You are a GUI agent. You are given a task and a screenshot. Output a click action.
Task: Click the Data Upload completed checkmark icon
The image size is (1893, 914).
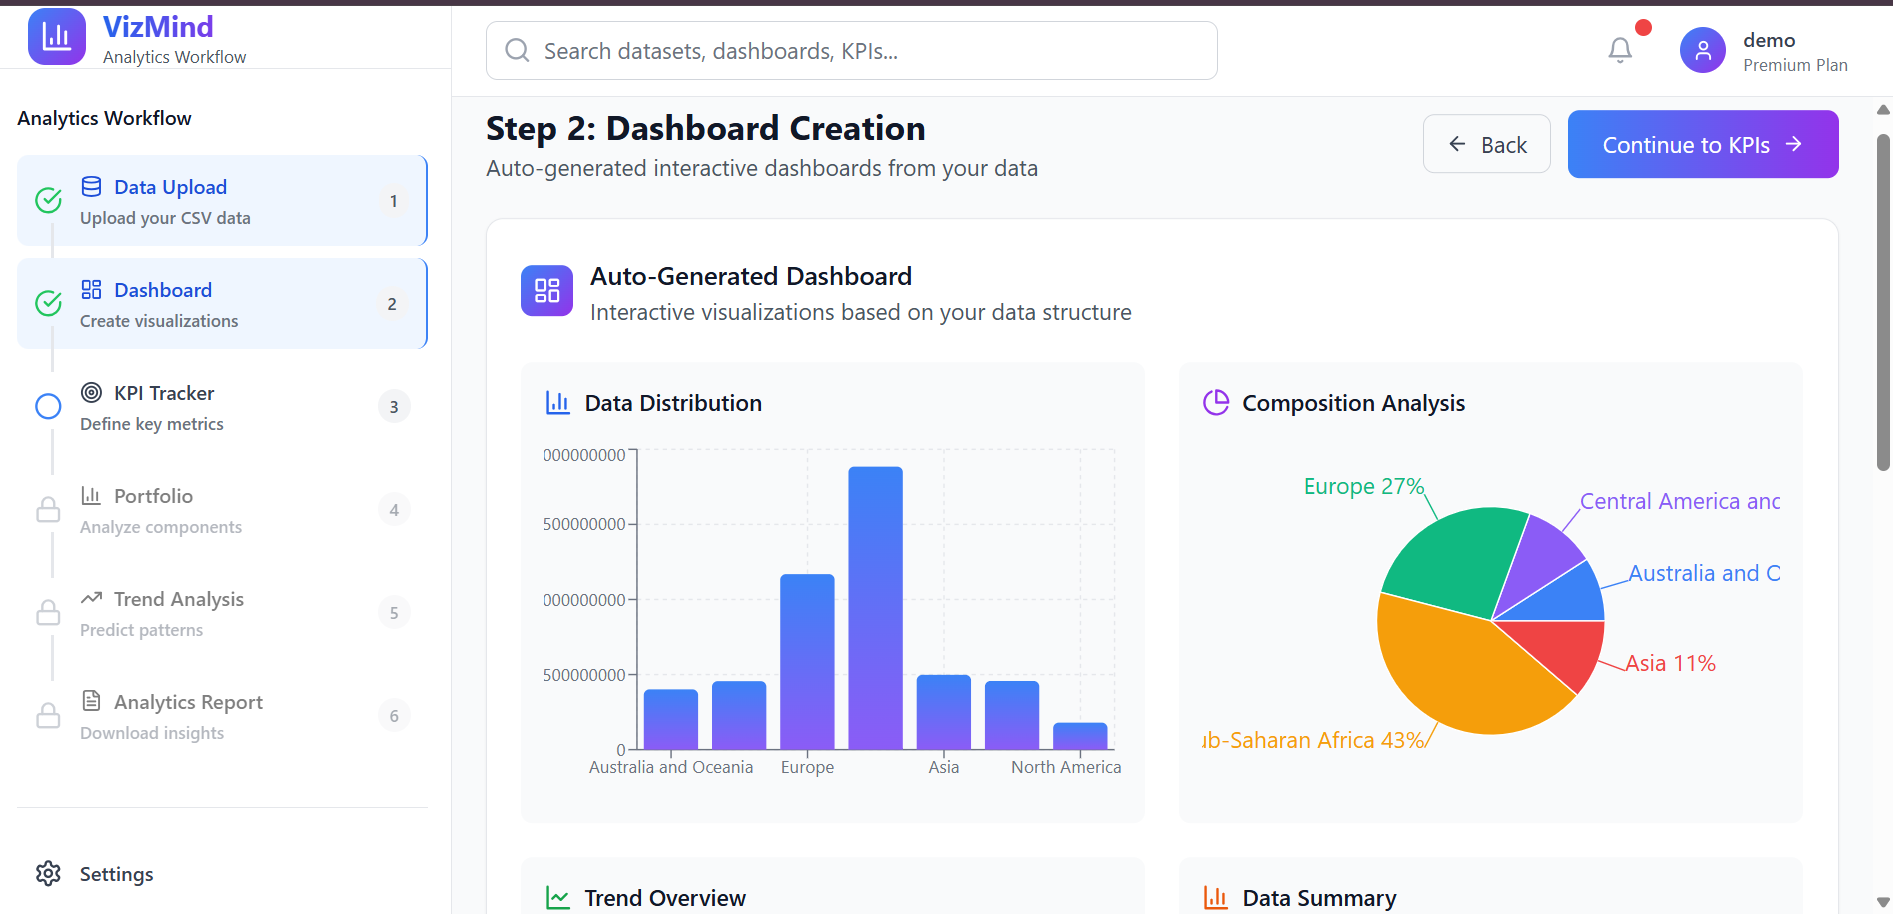(48, 200)
